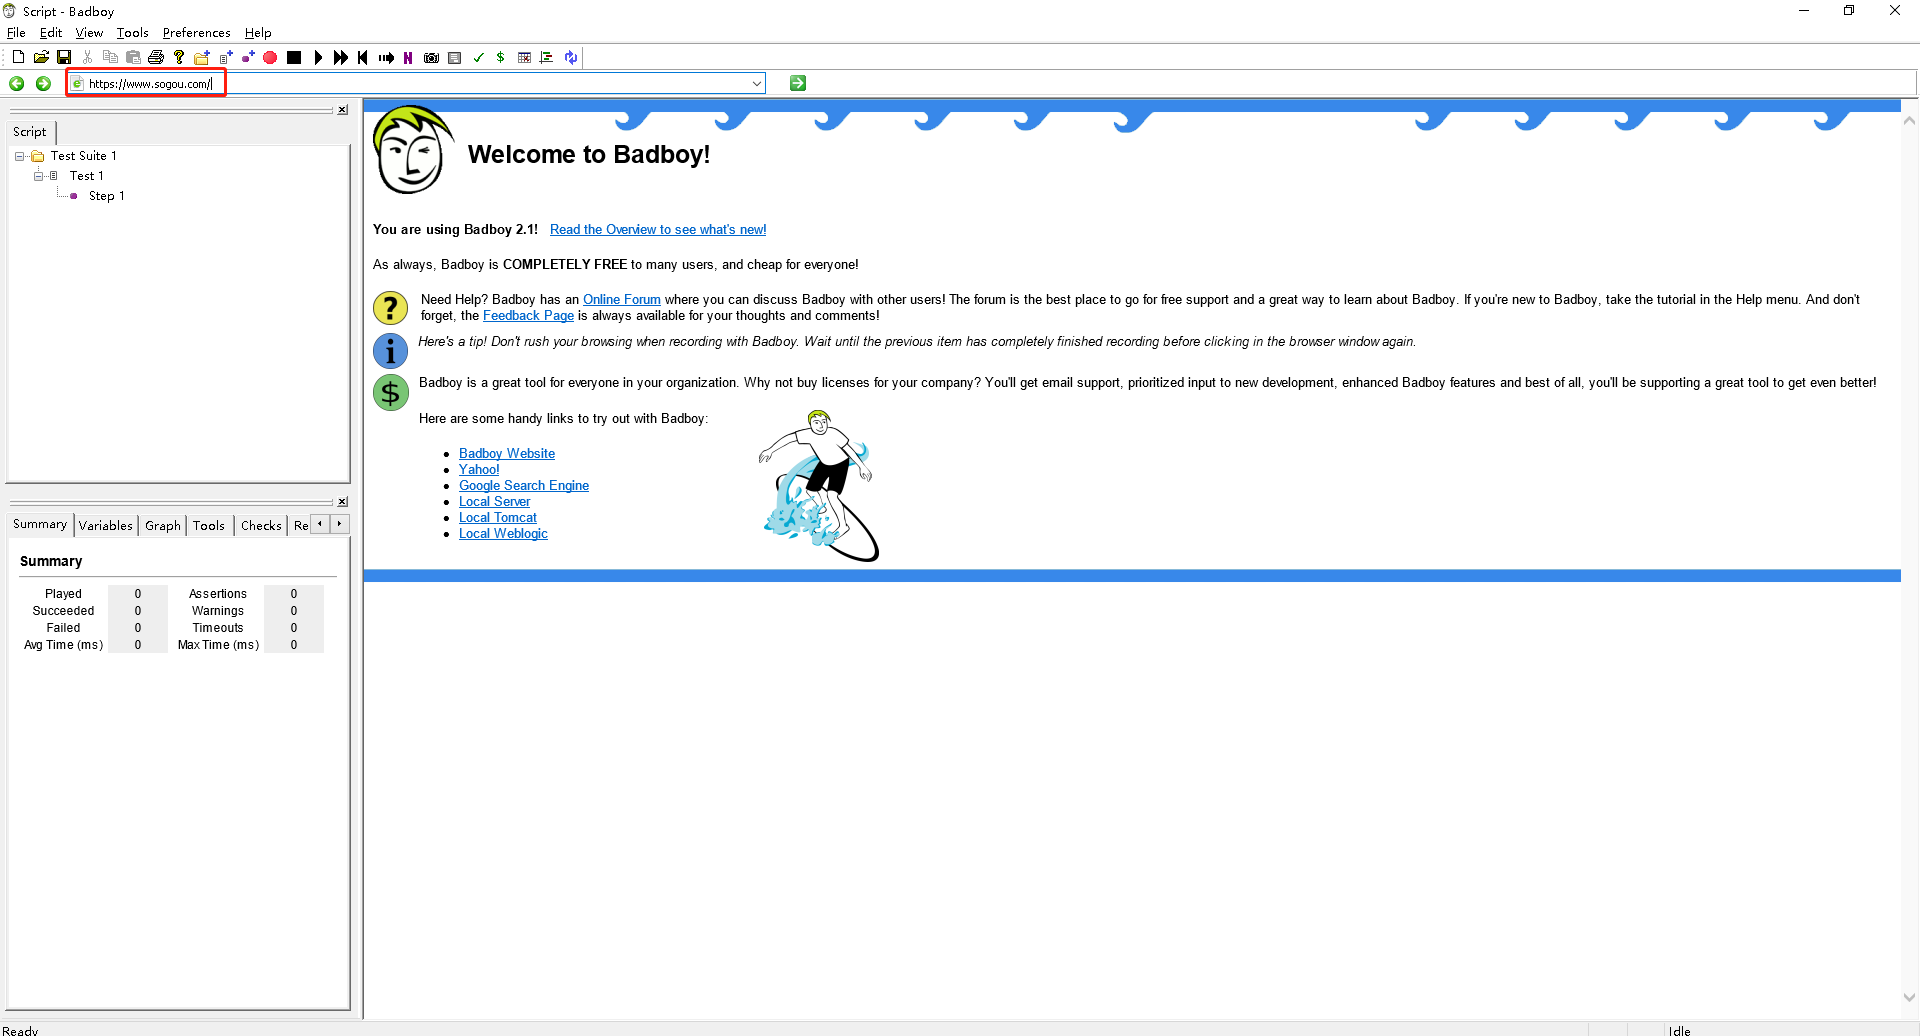
Task: Add a variable with the green dollar icon
Action: [x=500, y=57]
